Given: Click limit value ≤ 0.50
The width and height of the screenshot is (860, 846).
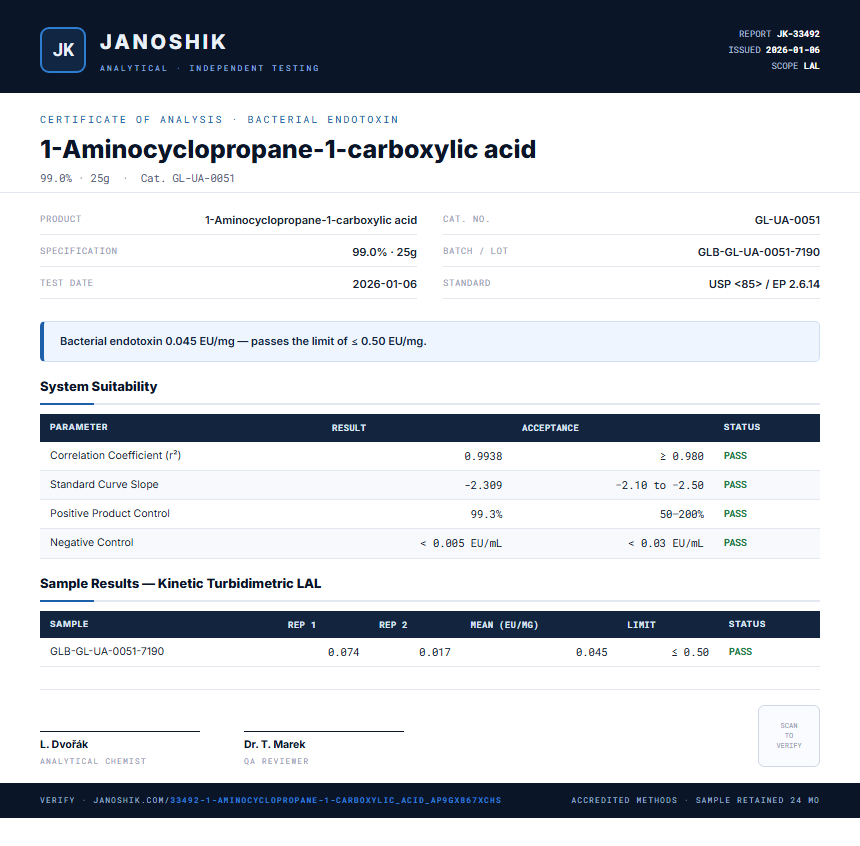Looking at the screenshot, I should (x=690, y=652).
